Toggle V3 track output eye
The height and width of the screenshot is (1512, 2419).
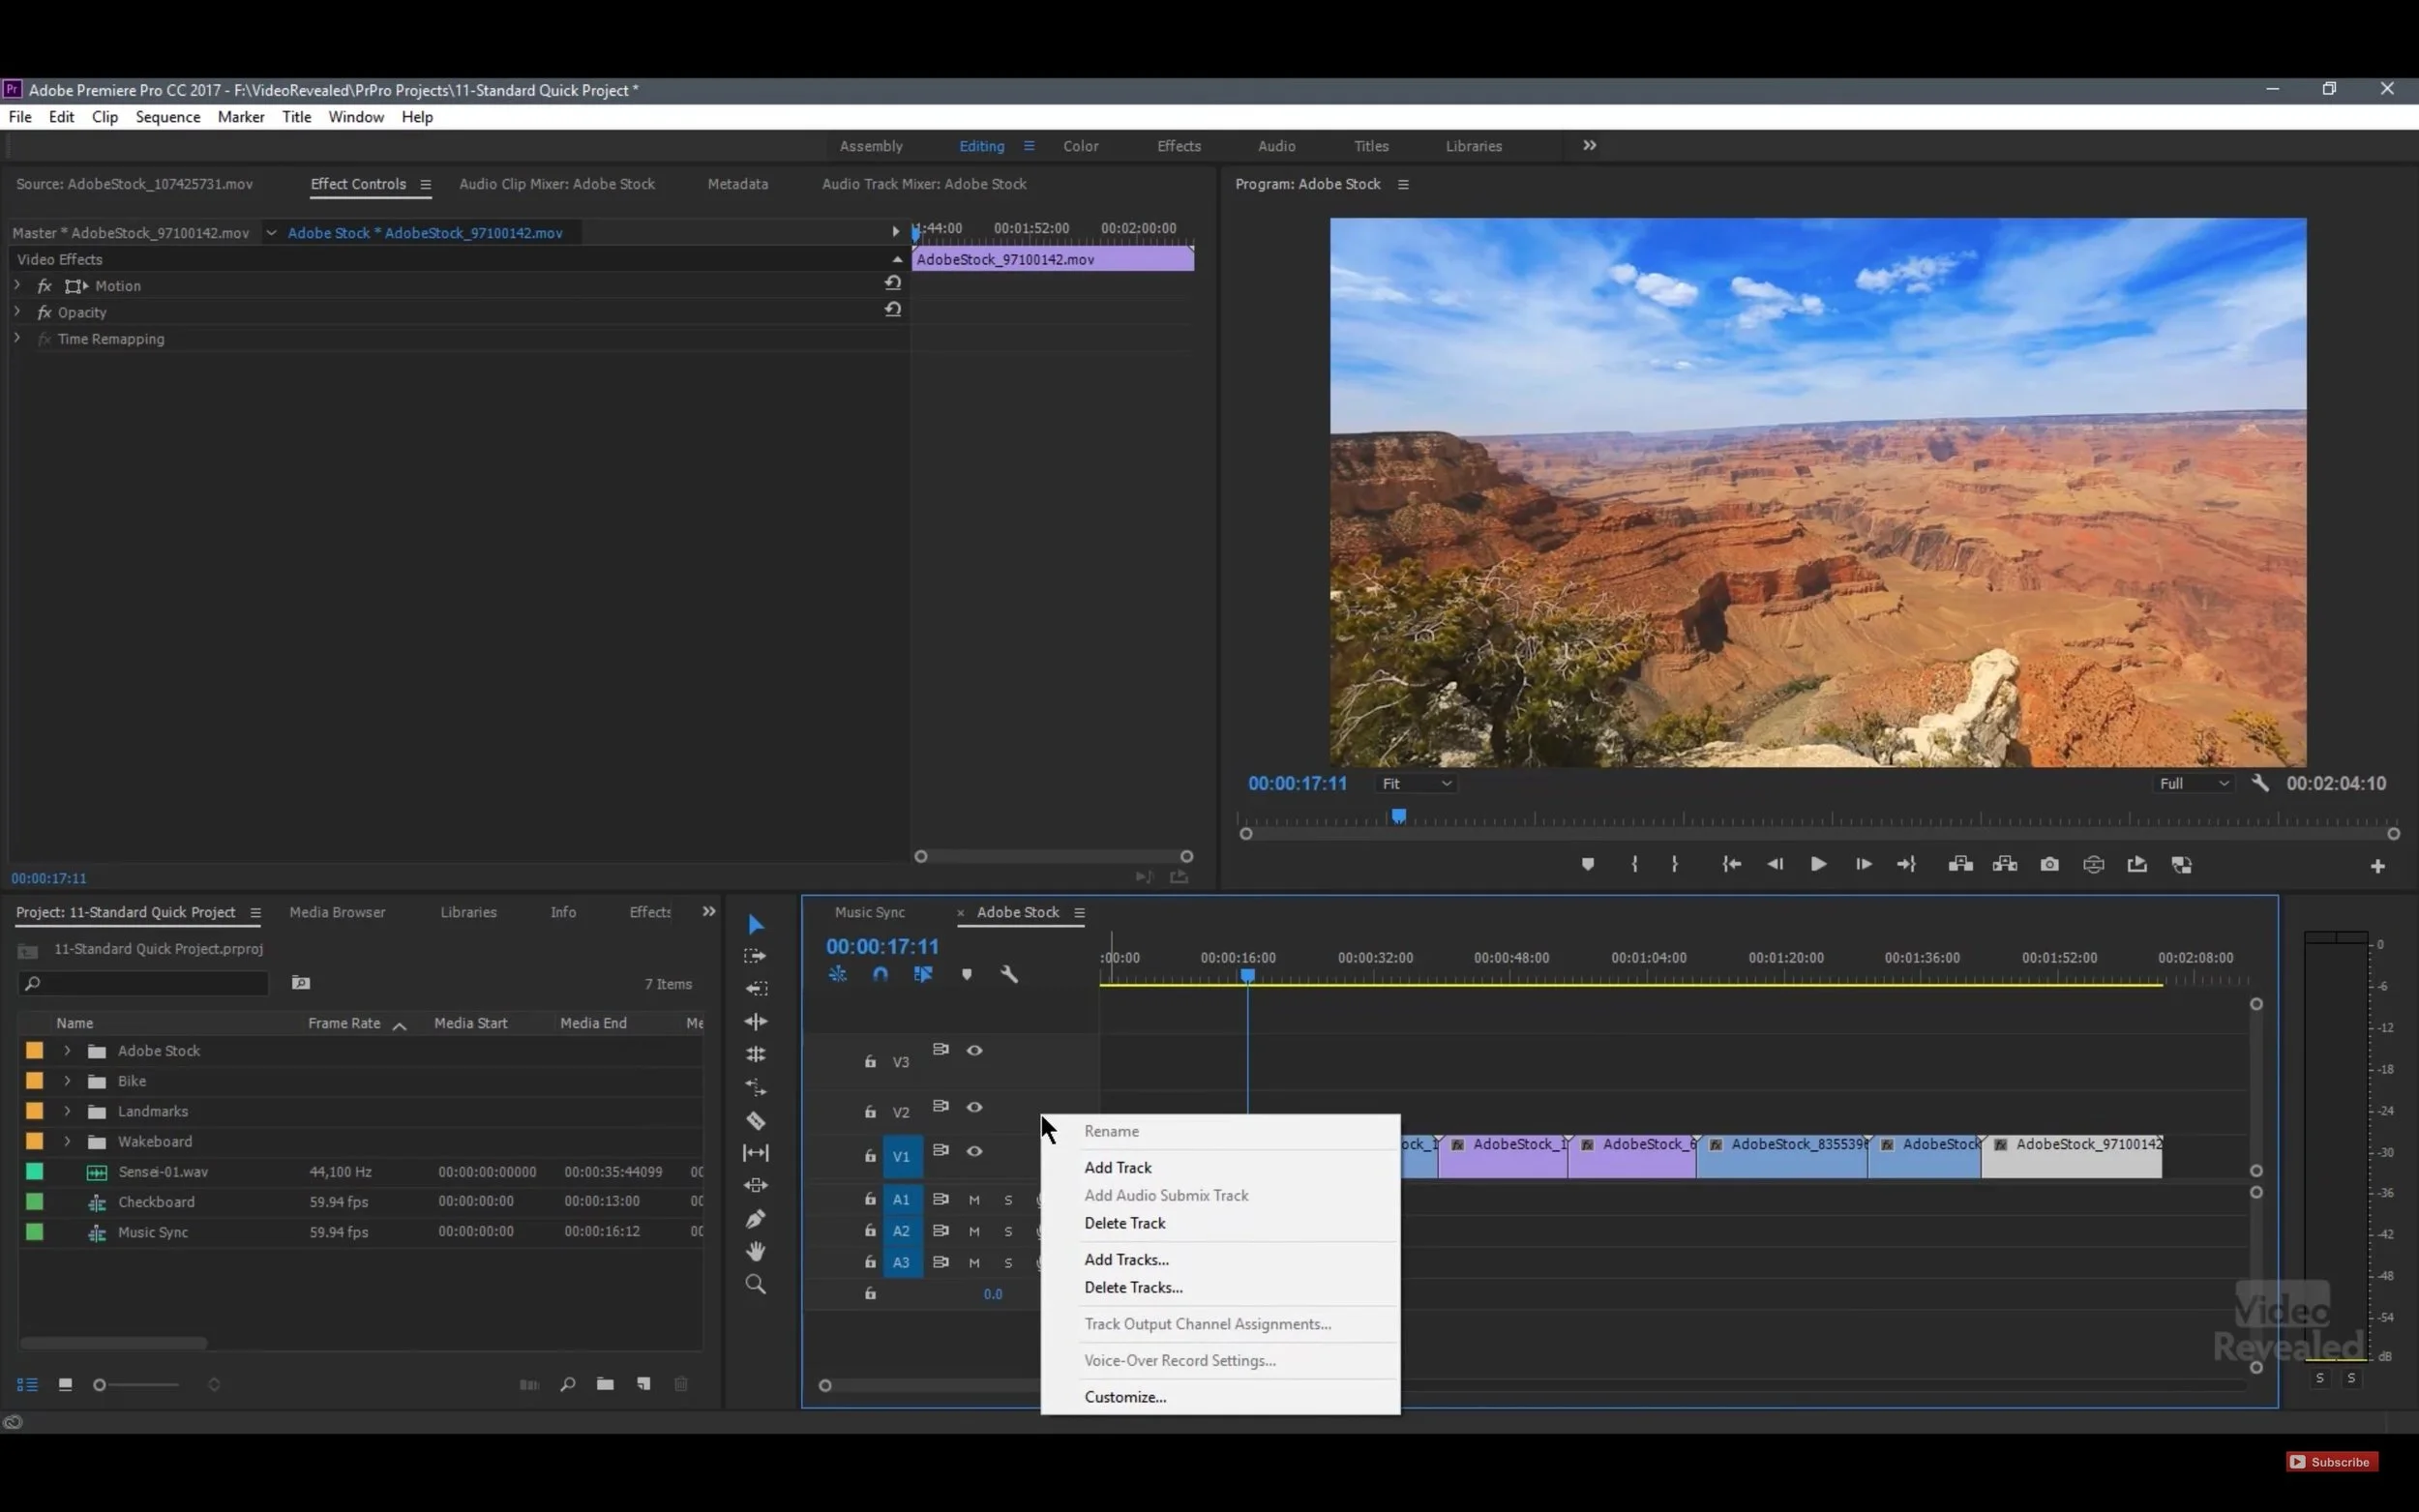(x=974, y=1050)
